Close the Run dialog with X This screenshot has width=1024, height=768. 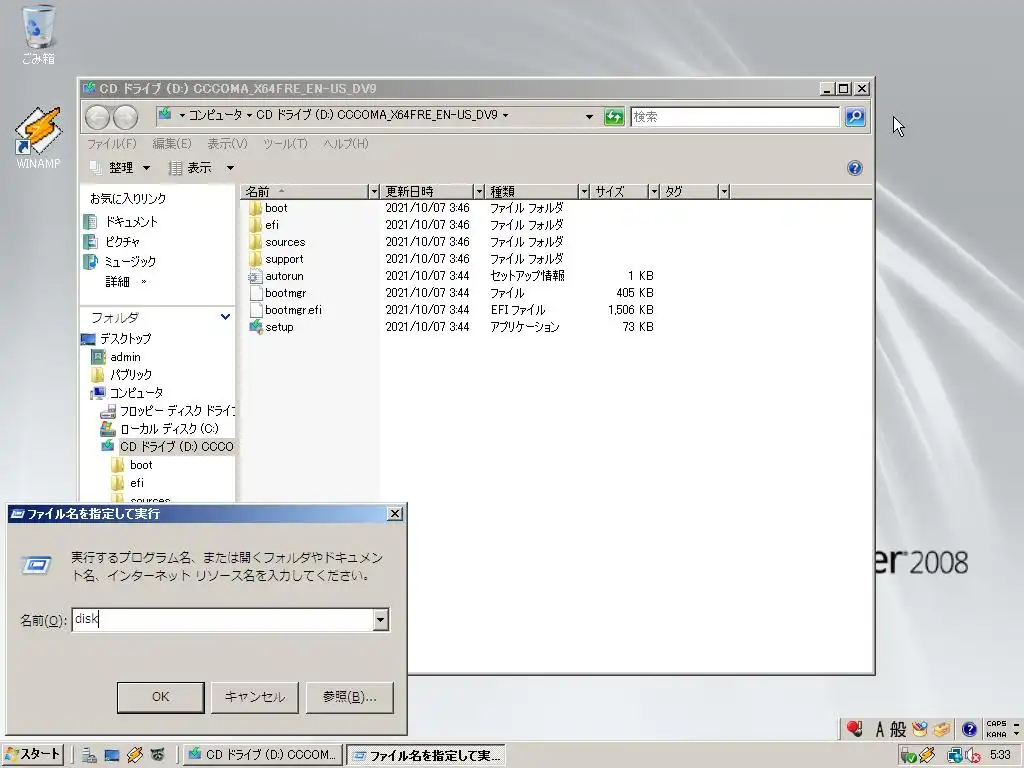[x=395, y=514]
